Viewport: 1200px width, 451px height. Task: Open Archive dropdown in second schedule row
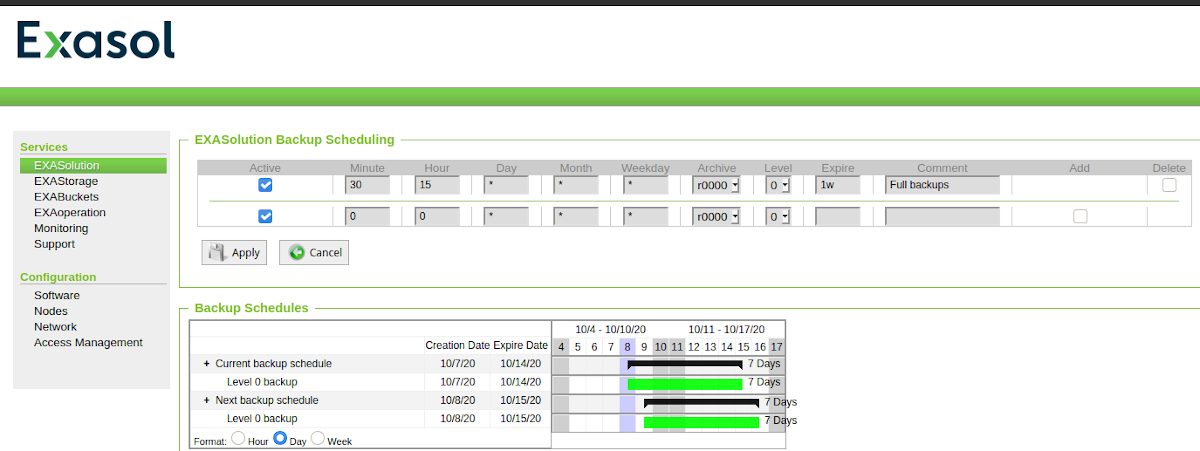716,216
